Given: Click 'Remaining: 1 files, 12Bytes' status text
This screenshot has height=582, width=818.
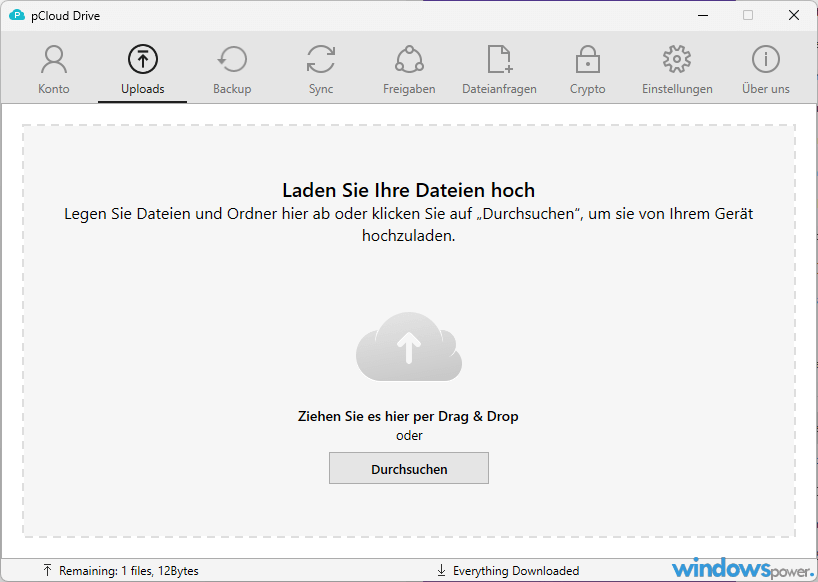Looking at the screenshot, I should point(129,571).
